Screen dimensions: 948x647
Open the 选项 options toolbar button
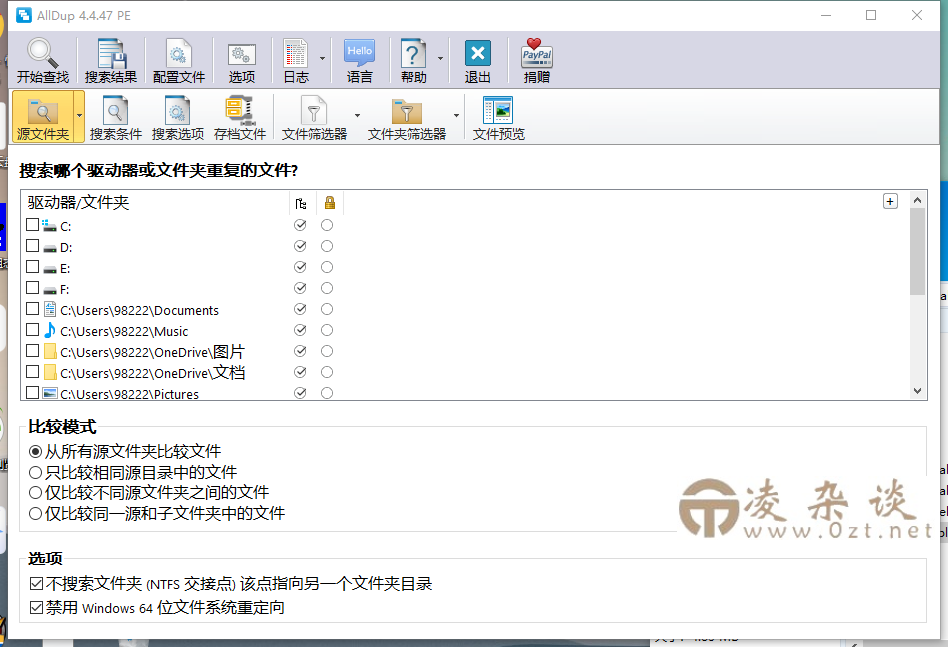241,60
